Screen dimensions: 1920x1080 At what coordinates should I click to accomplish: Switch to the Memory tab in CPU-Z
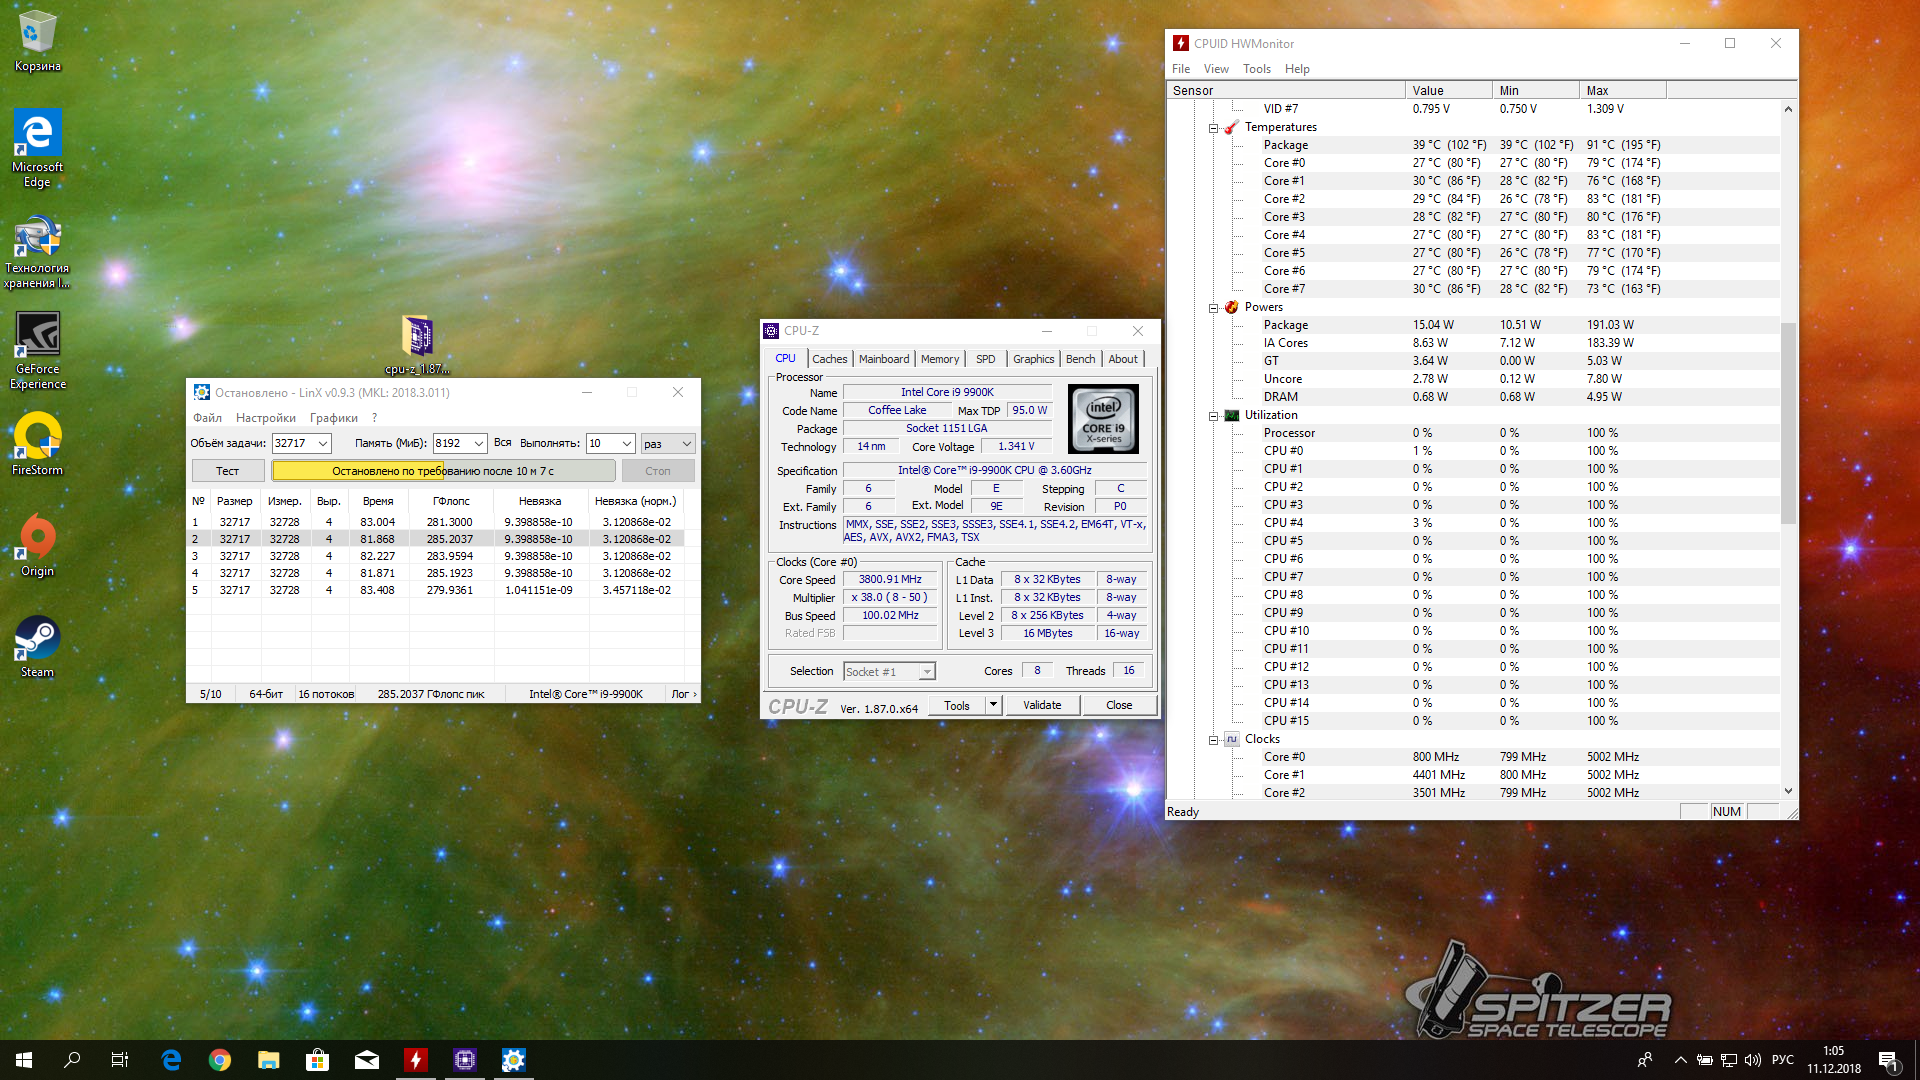[939, 359]
